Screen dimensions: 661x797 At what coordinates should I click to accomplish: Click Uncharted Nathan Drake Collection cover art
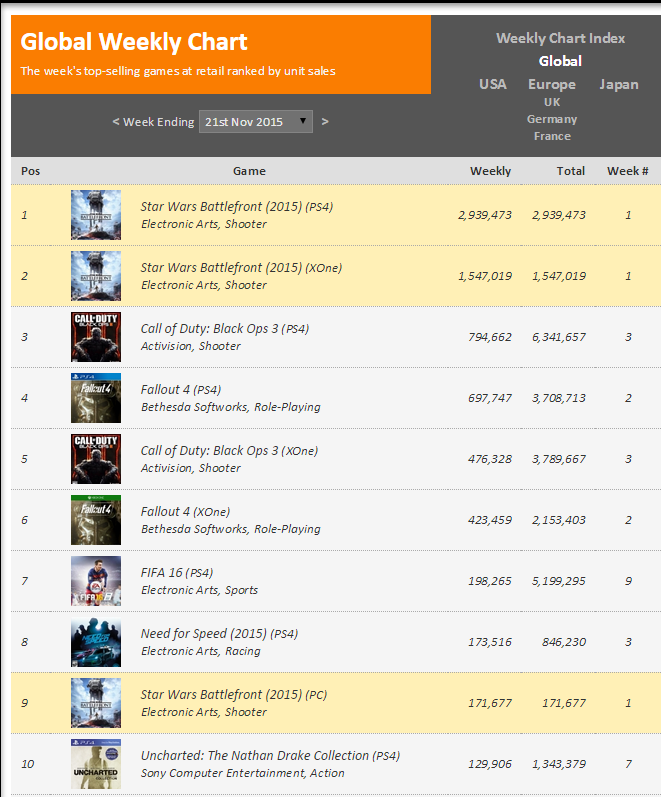pyautogui.click(x=96, y=764)
